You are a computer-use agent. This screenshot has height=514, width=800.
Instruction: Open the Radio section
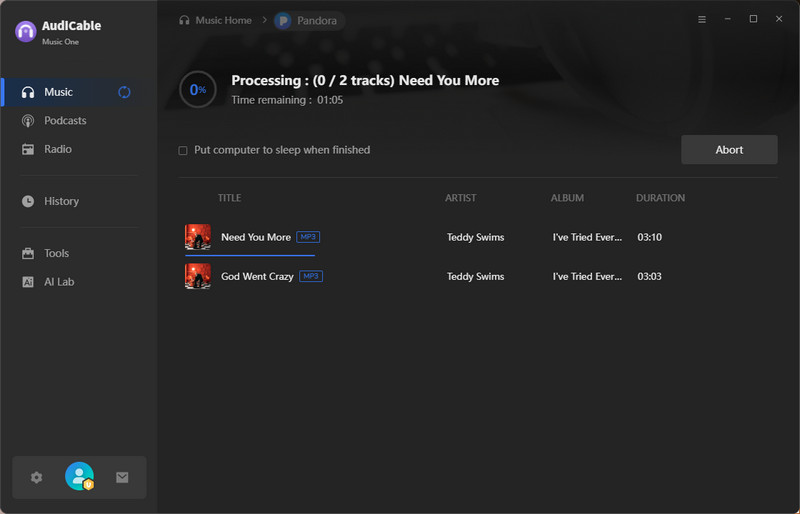(x=58, y=150)
